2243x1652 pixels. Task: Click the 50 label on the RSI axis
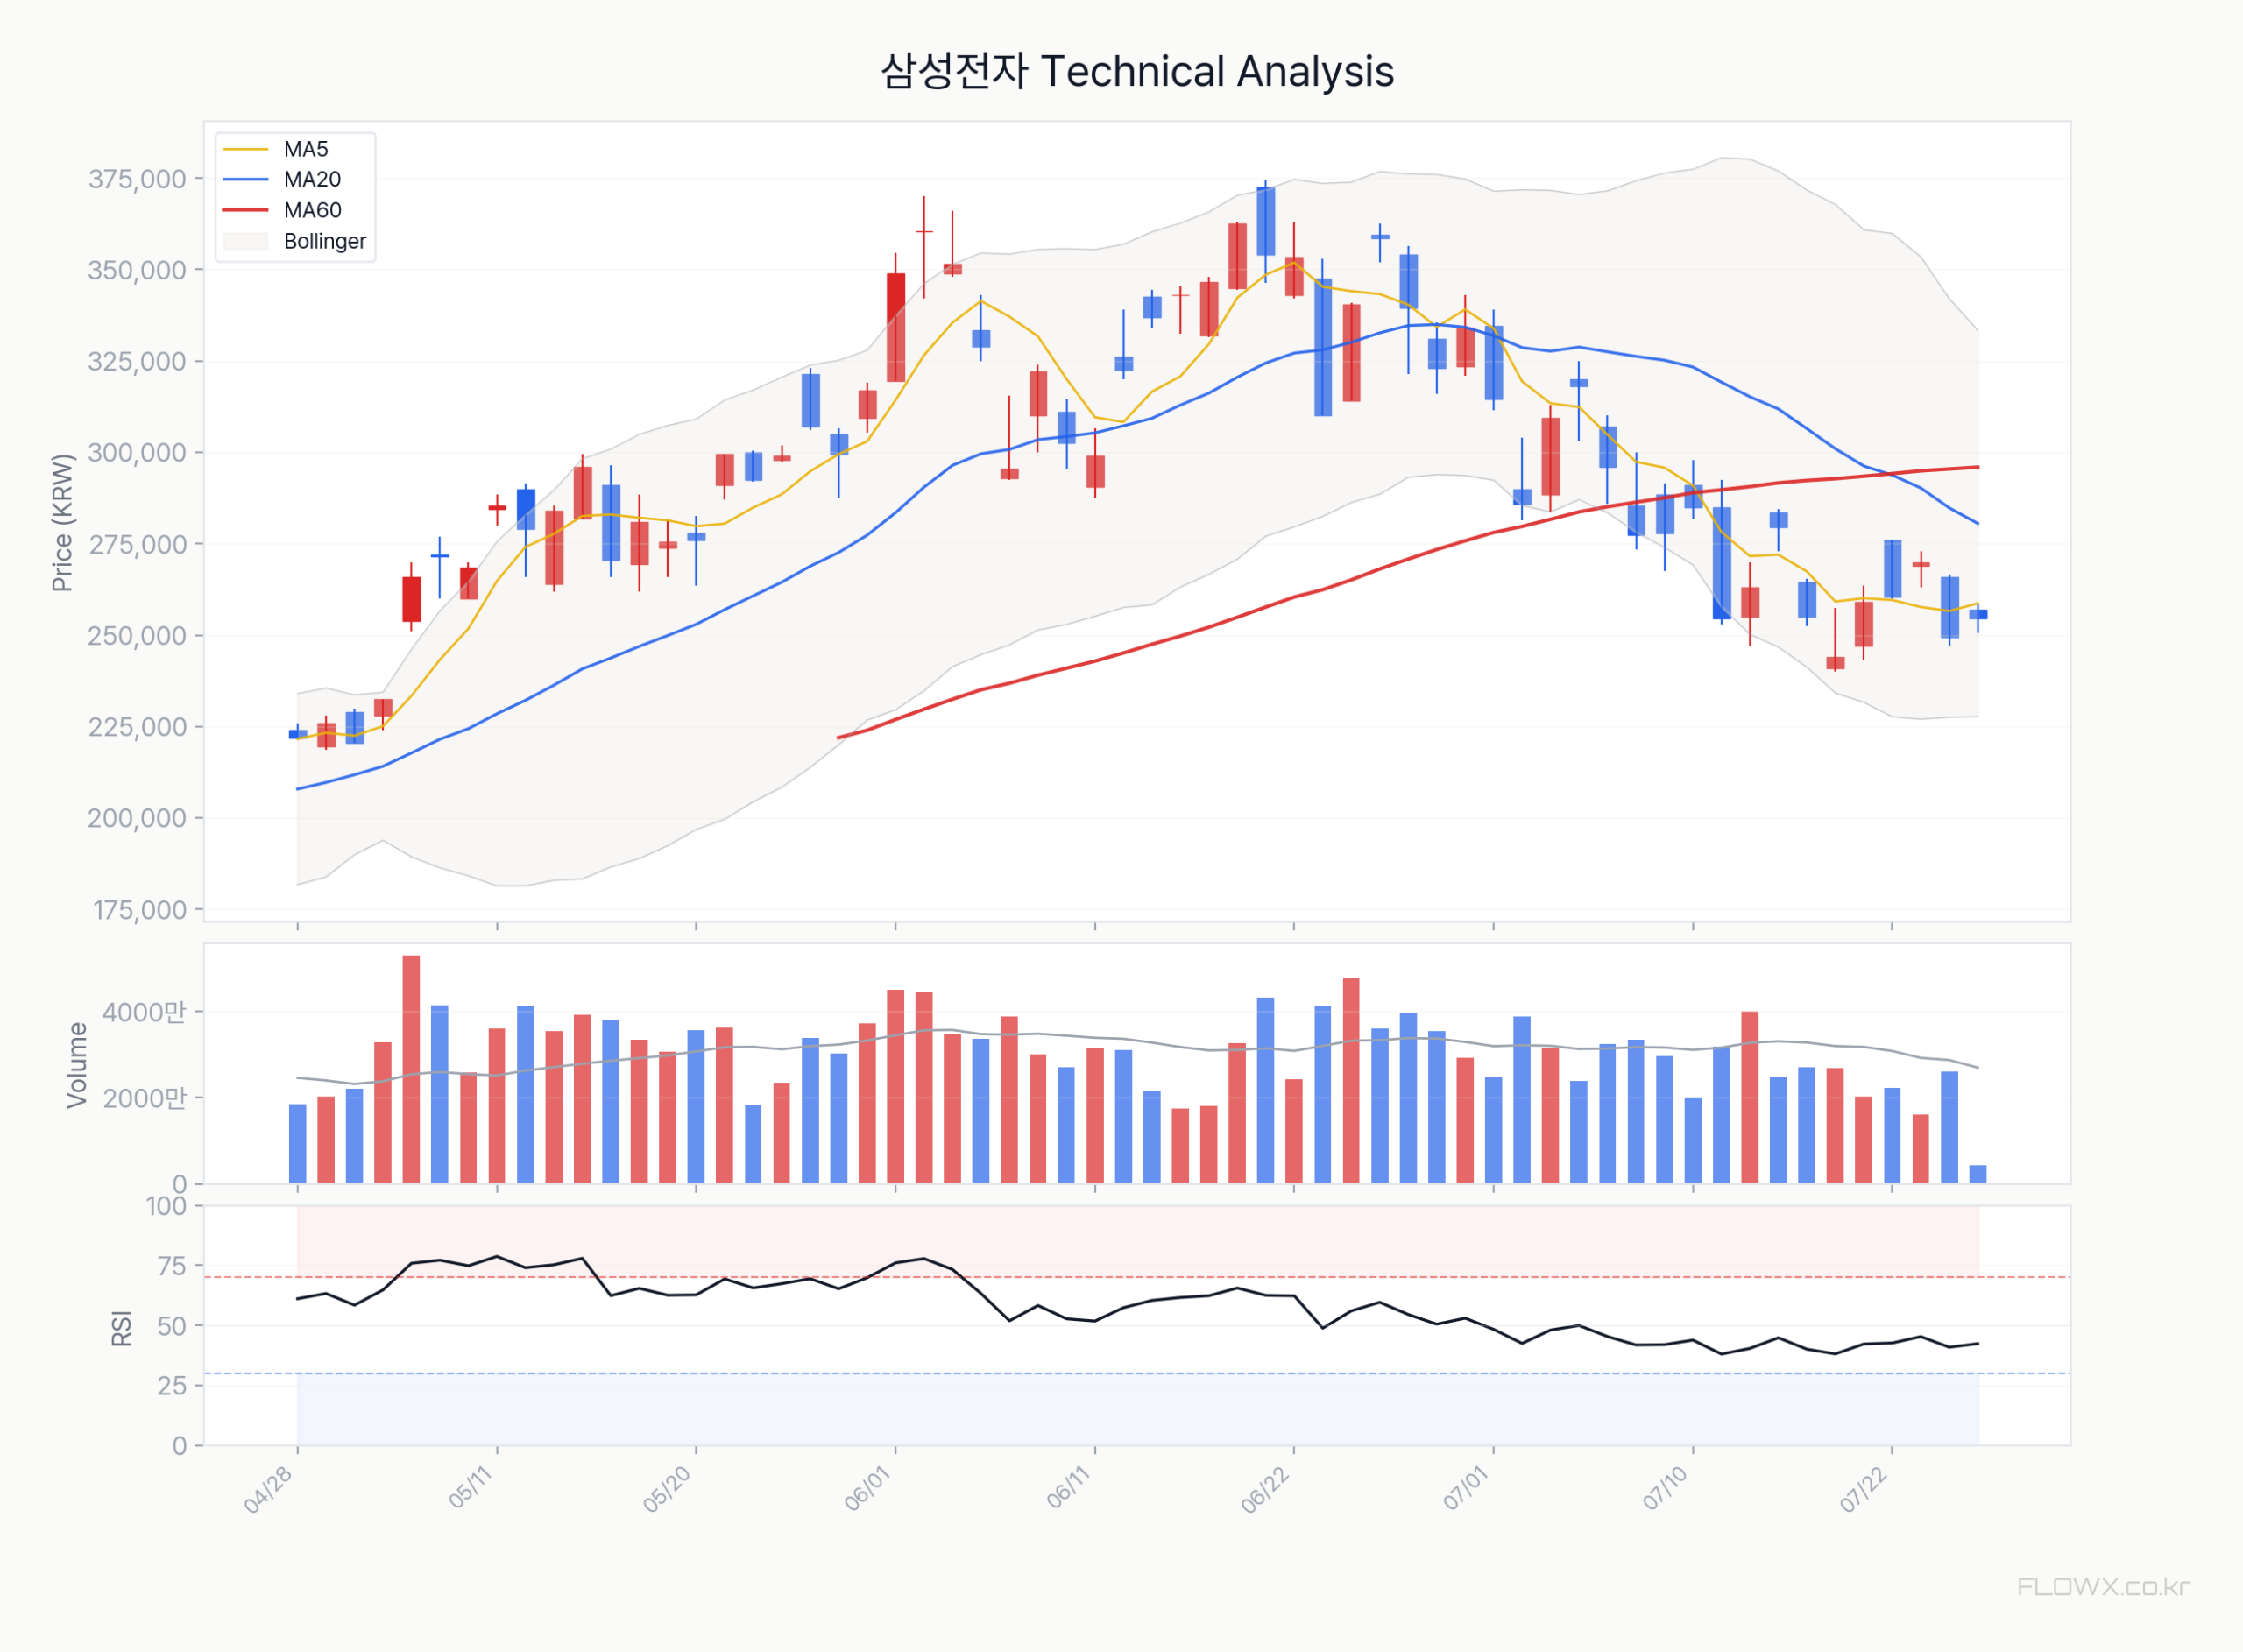point(172,1326)
